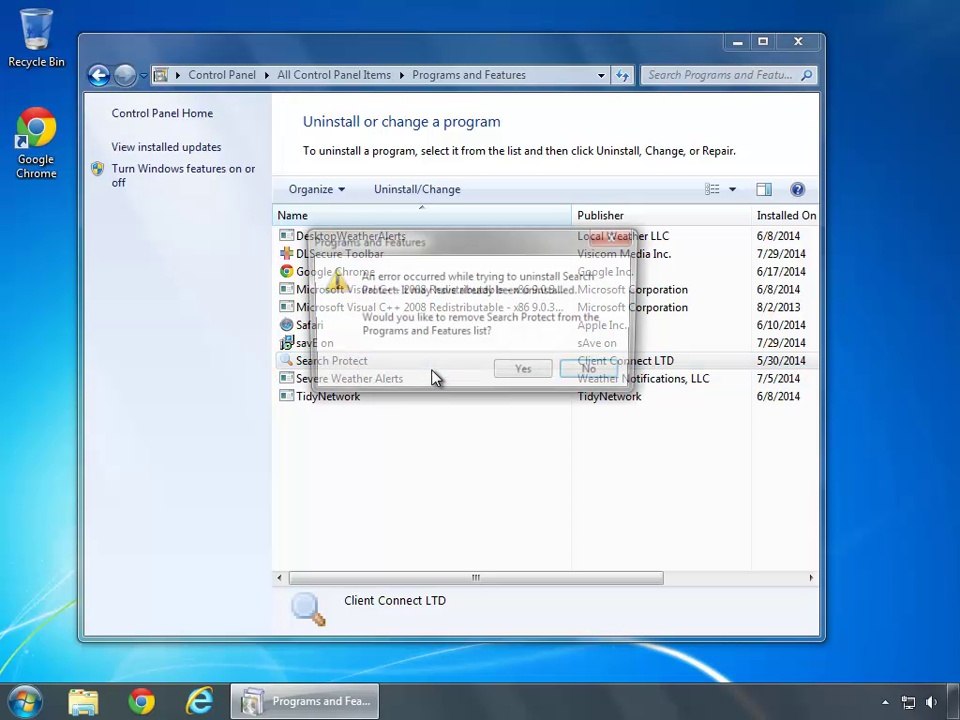Open Turn Windows features on or off

183,176
